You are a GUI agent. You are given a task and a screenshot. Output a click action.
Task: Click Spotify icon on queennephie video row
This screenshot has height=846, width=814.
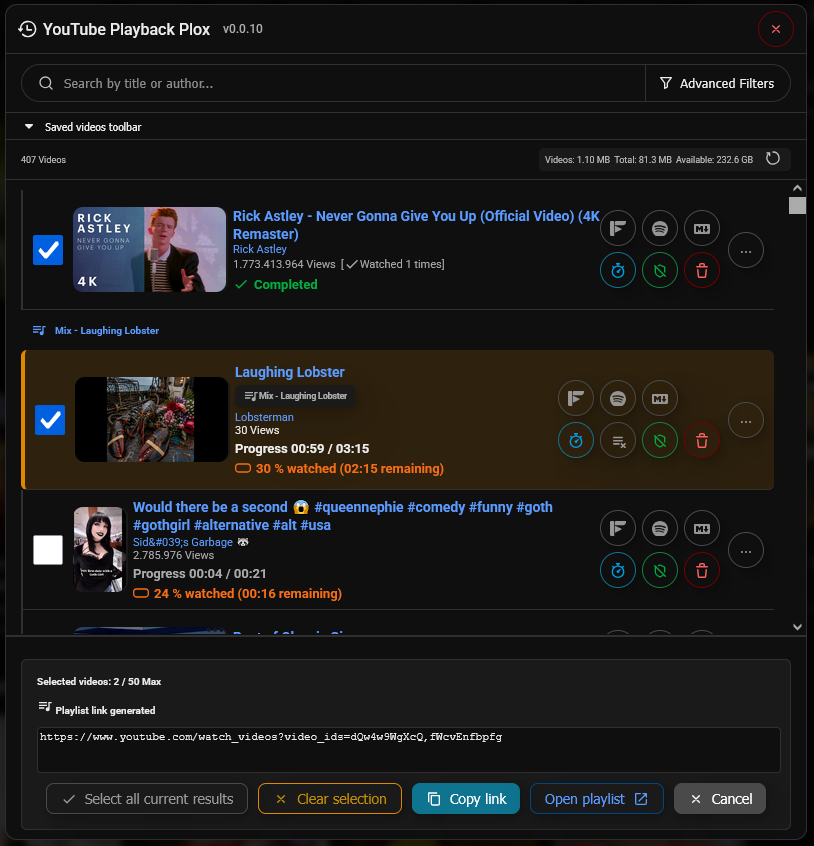click(x=660, y=528)
